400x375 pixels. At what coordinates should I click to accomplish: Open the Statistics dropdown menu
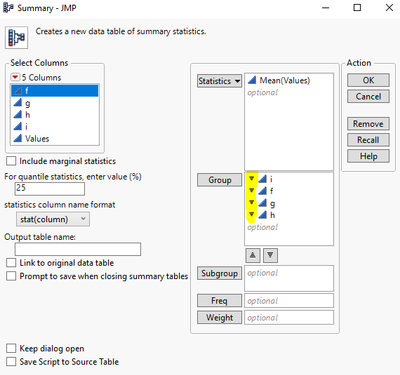pyautogui.click(x=219, y=81)
